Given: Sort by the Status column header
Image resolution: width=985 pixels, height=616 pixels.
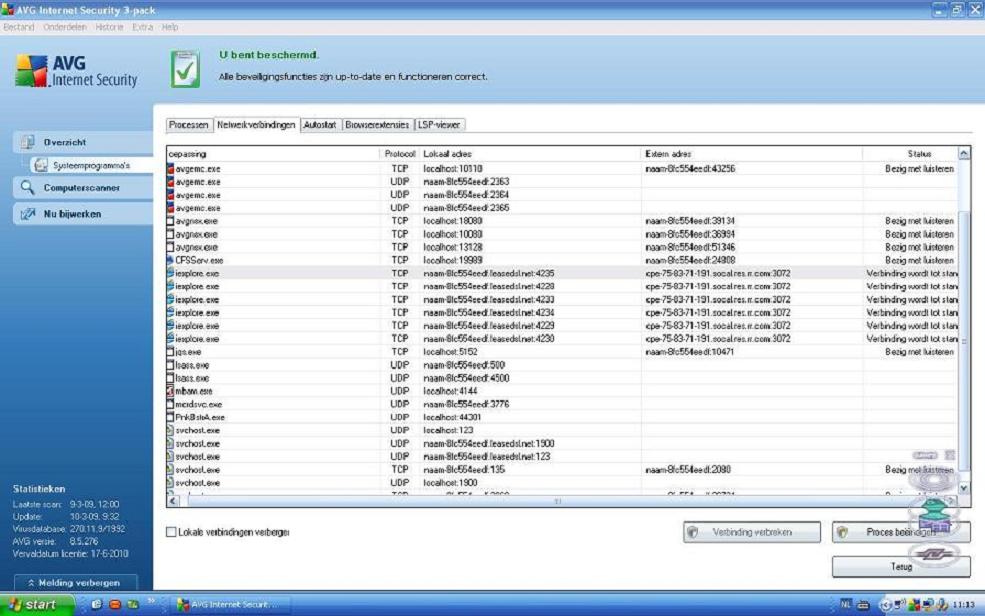Looking at the screenshot, I should pos(910,154).
